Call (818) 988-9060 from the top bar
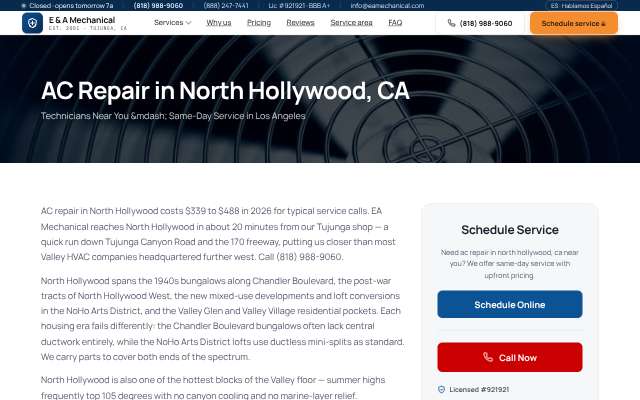 [x=158, y=6]
